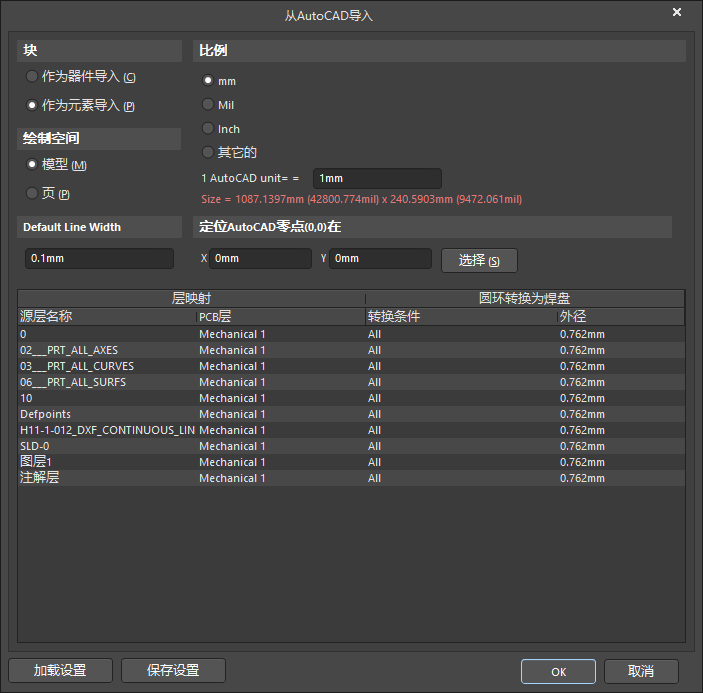Select source layer row '10'

(352, 398)
